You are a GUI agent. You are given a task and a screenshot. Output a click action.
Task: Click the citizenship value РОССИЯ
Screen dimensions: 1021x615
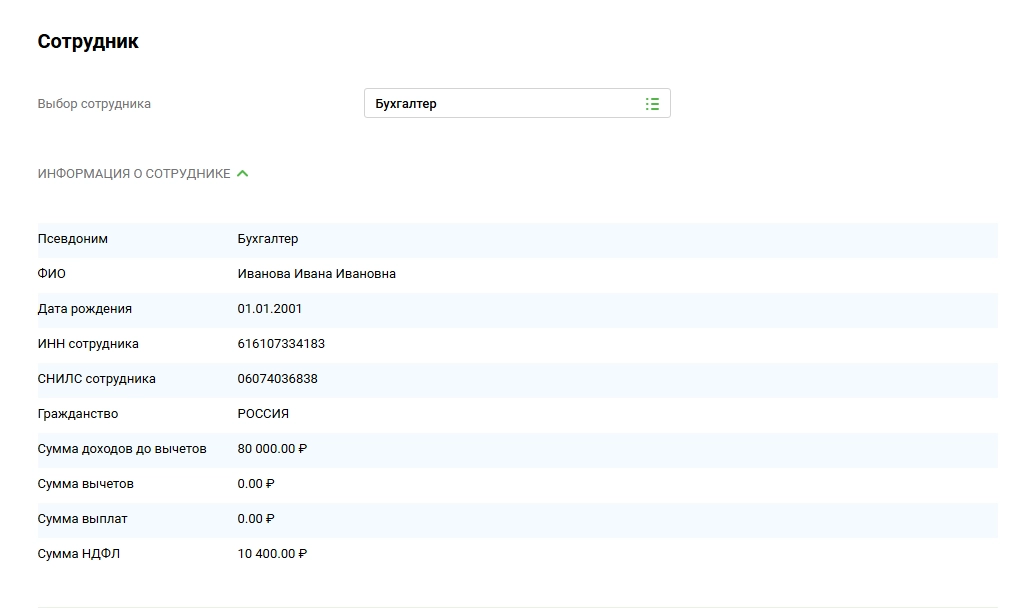pos(263,414)
